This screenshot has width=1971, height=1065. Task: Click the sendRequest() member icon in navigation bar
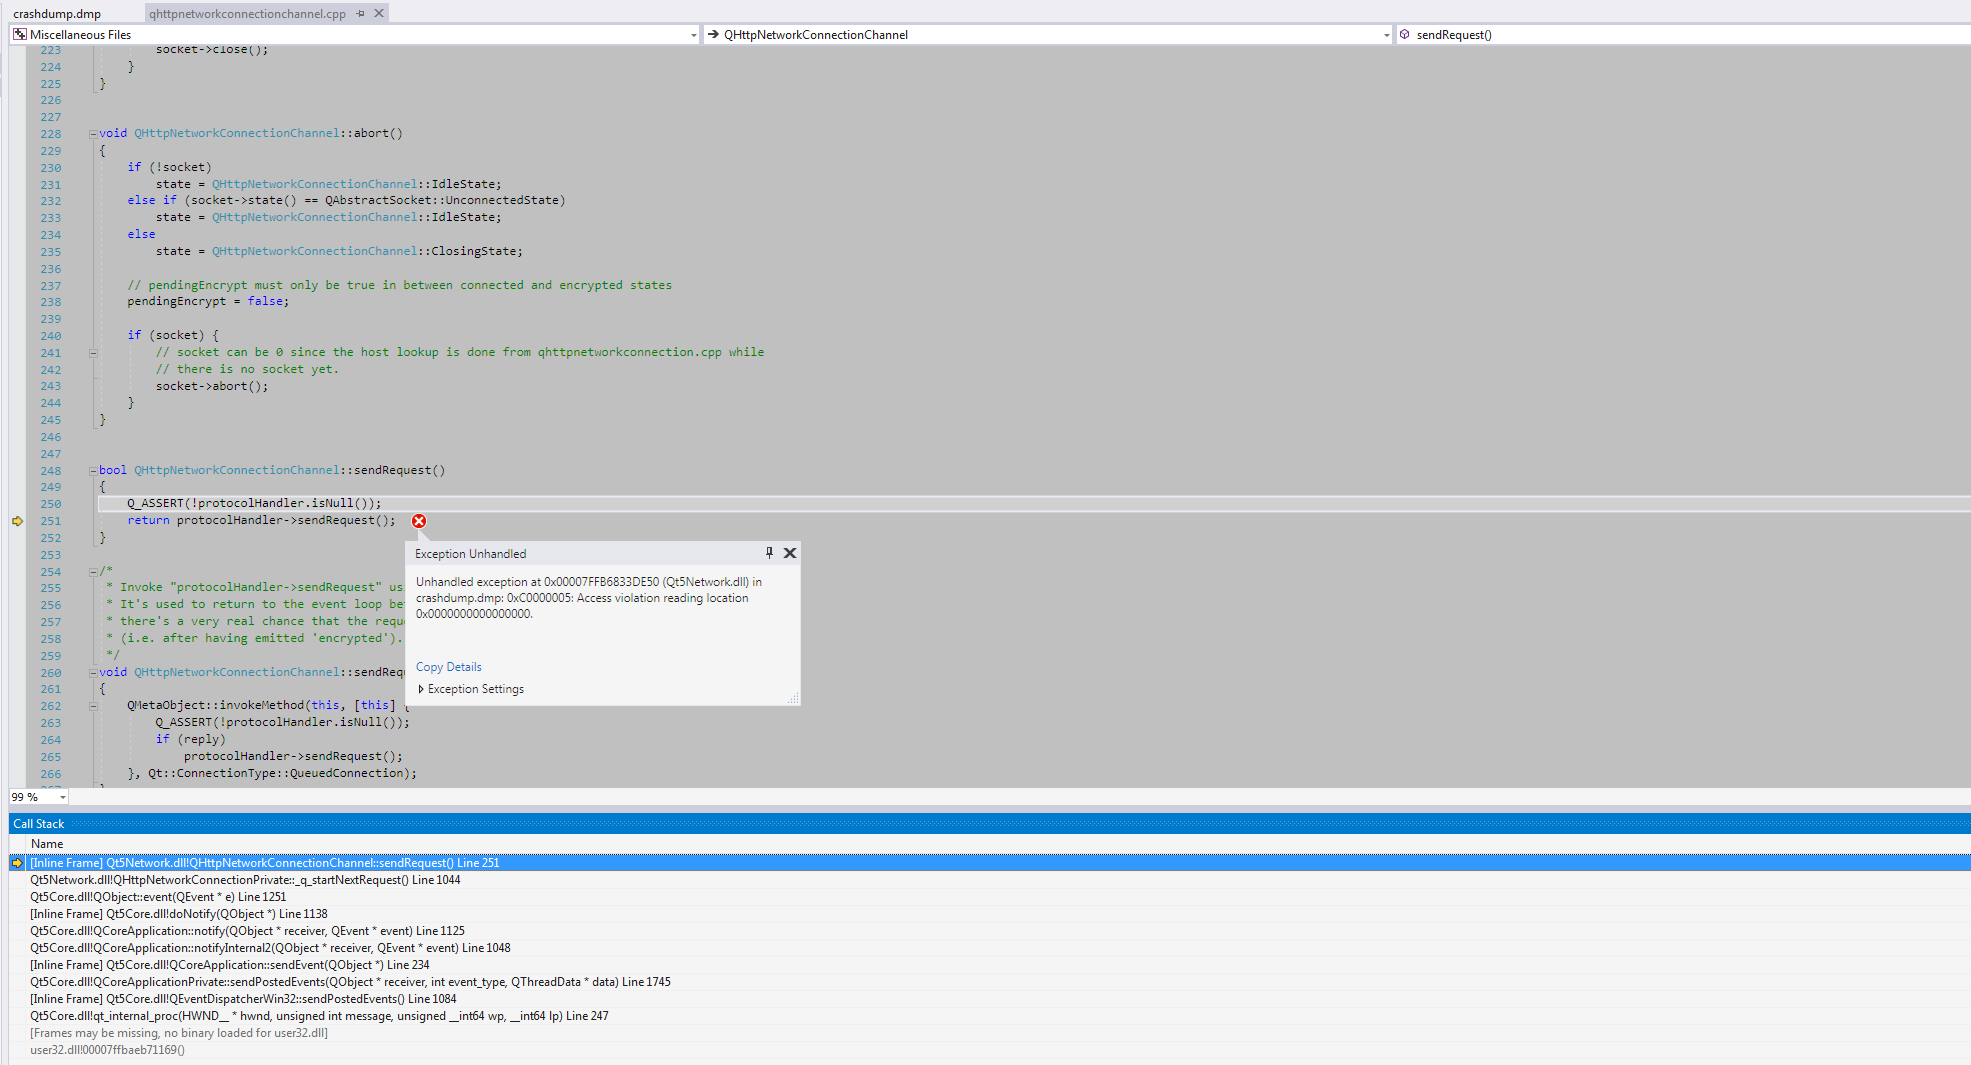click(1405, 35)
